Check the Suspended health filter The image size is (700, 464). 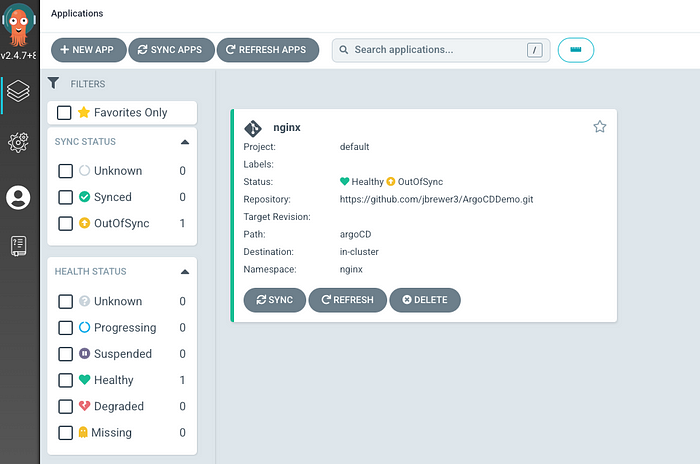click(x=66, y=354)
